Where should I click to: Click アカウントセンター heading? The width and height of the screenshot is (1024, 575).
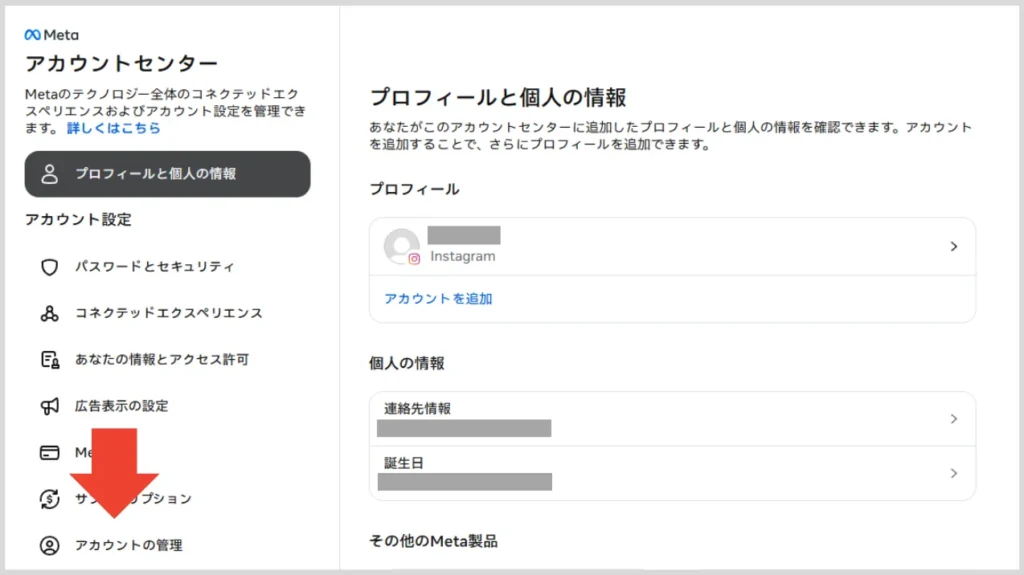click(121, 63)
